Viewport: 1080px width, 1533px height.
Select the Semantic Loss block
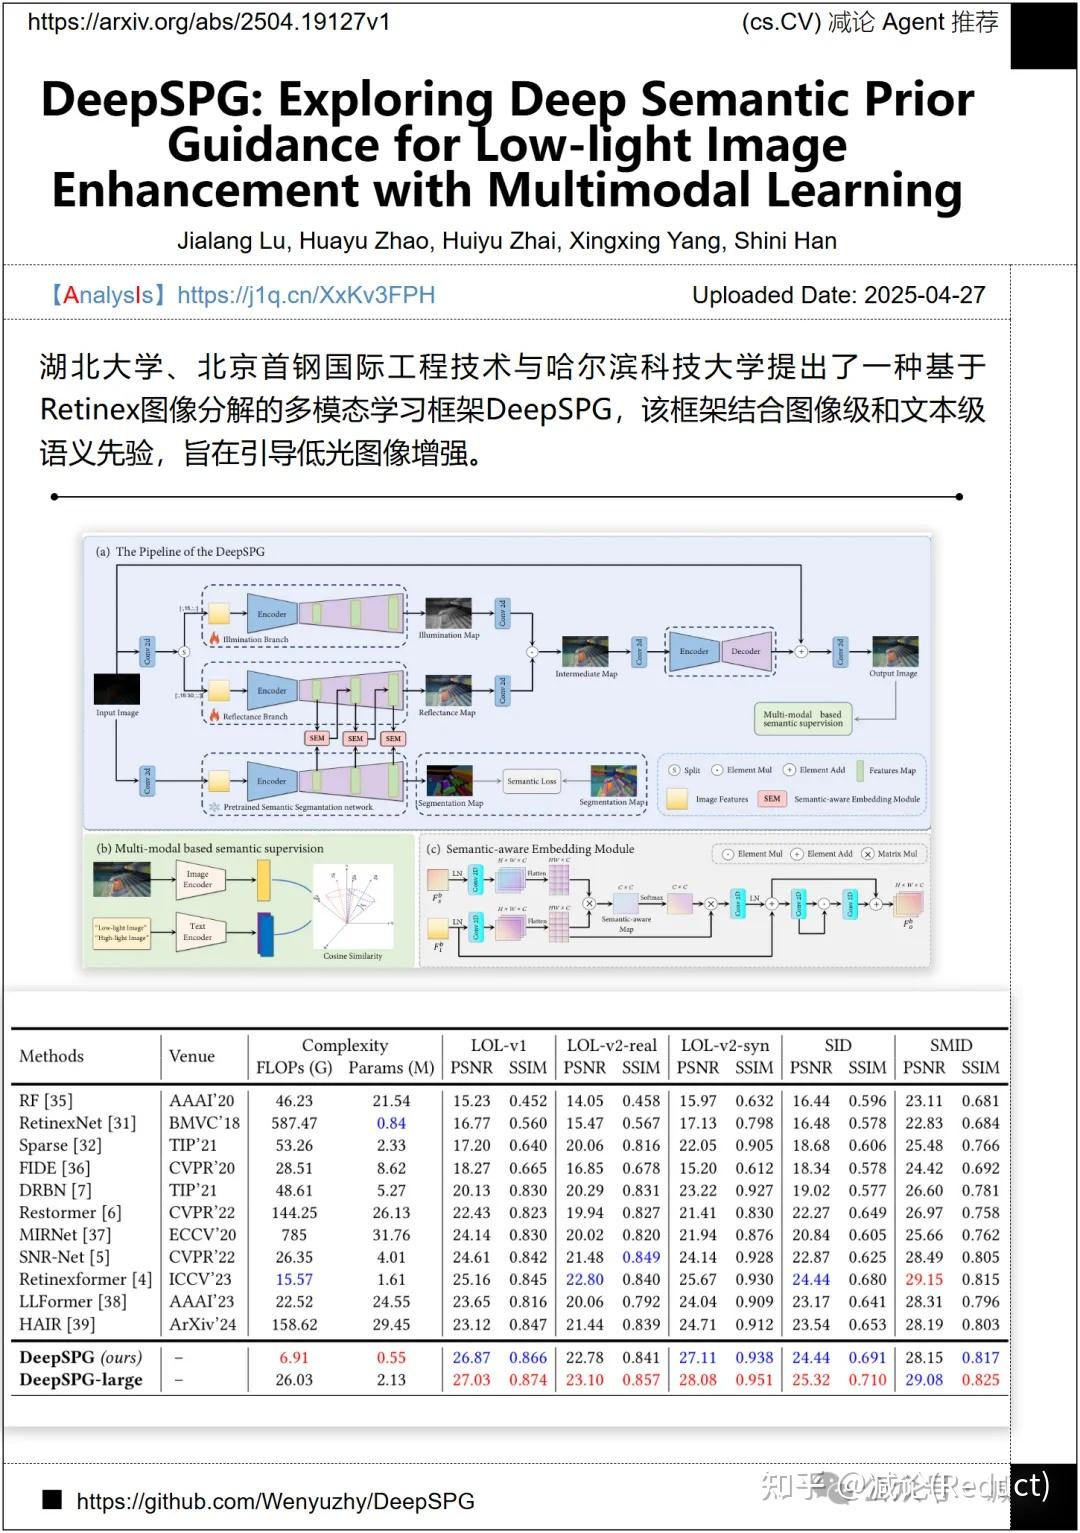[x=533, y=781]
